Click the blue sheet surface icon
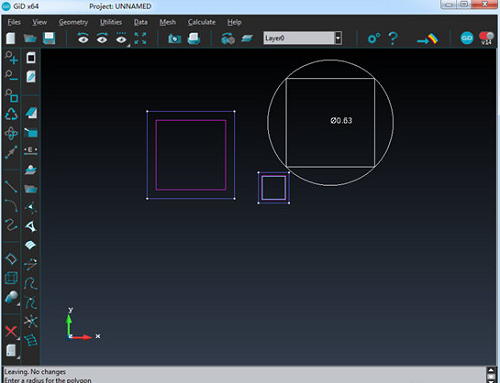Screen dimensions: 500x383 coord(31,113)
